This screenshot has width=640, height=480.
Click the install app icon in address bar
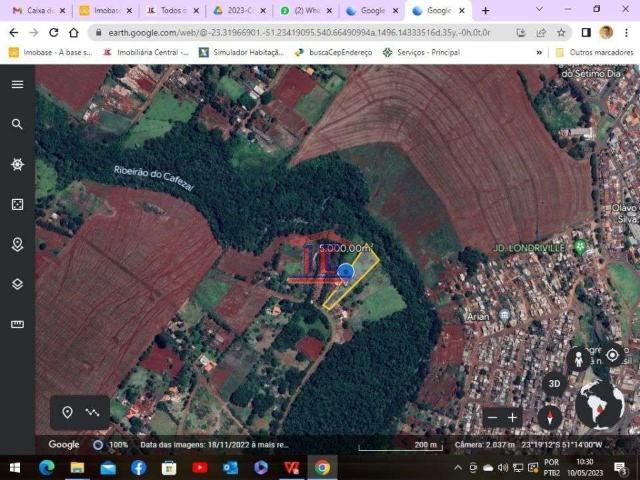tap(521, 33)
